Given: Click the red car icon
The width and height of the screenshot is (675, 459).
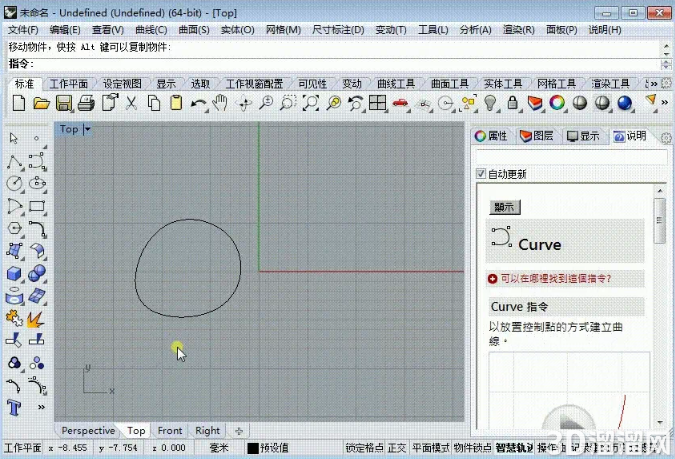Looking at the screenshot, I should point(400,103).
